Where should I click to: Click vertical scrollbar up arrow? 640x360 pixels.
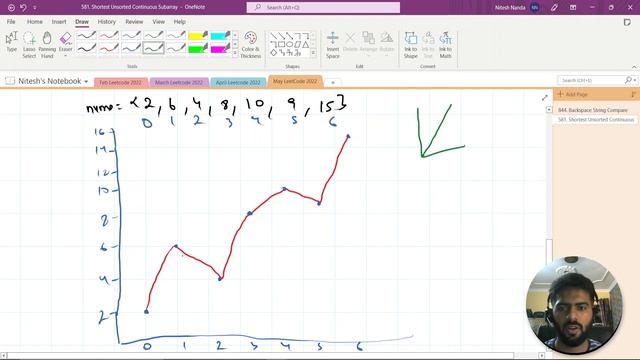(x=549, y=109)
